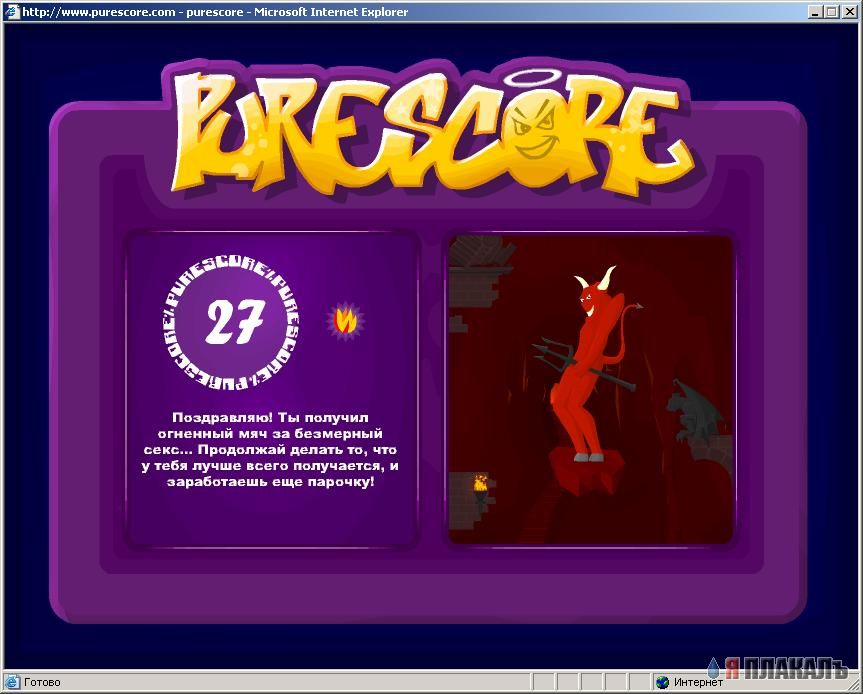Viewport: 863px width, 694px height.
Task: Click the 'Интернет' zone label in status bar
Action: tap(698, 682)
